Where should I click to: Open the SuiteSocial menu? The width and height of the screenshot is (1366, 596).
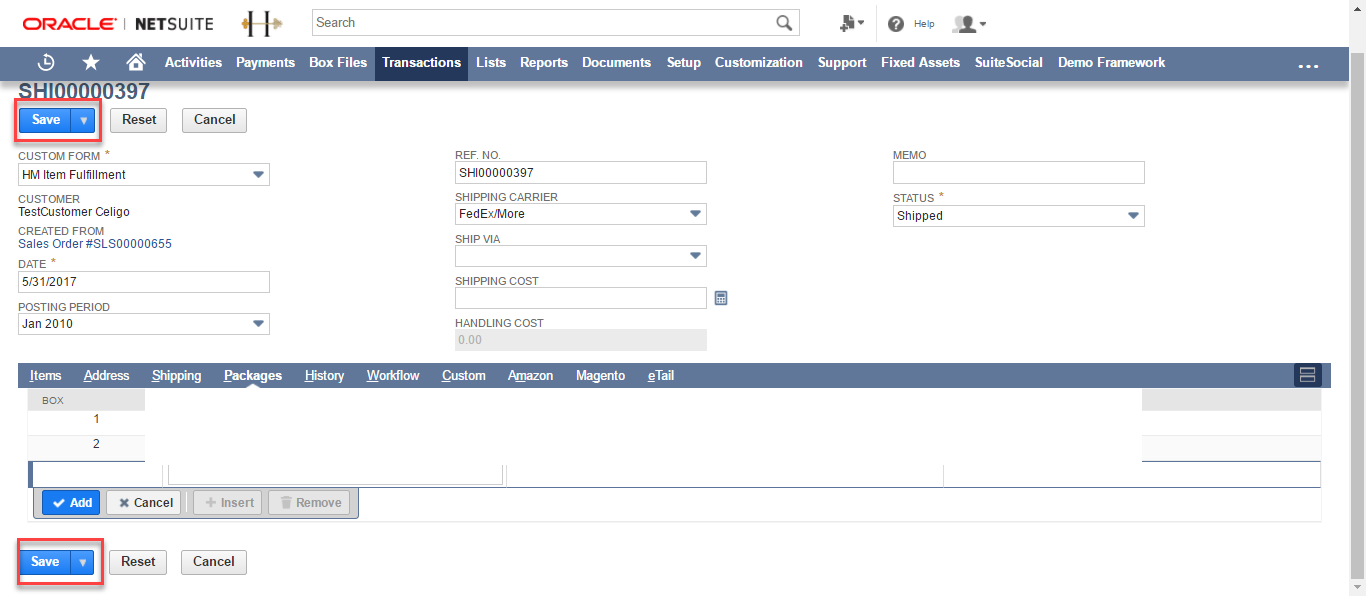point(1009,62)
